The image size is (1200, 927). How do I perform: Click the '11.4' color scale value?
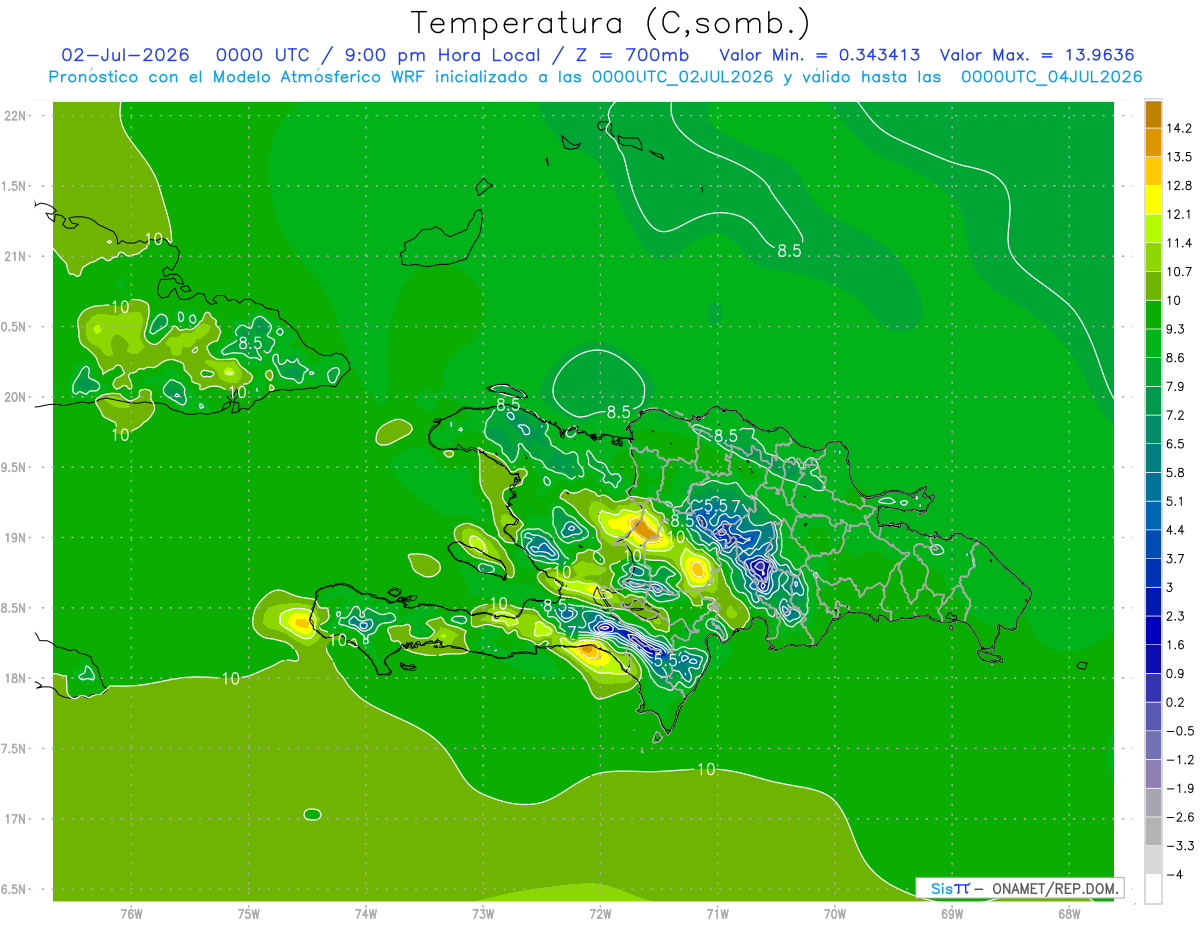tap(1178, 243)
